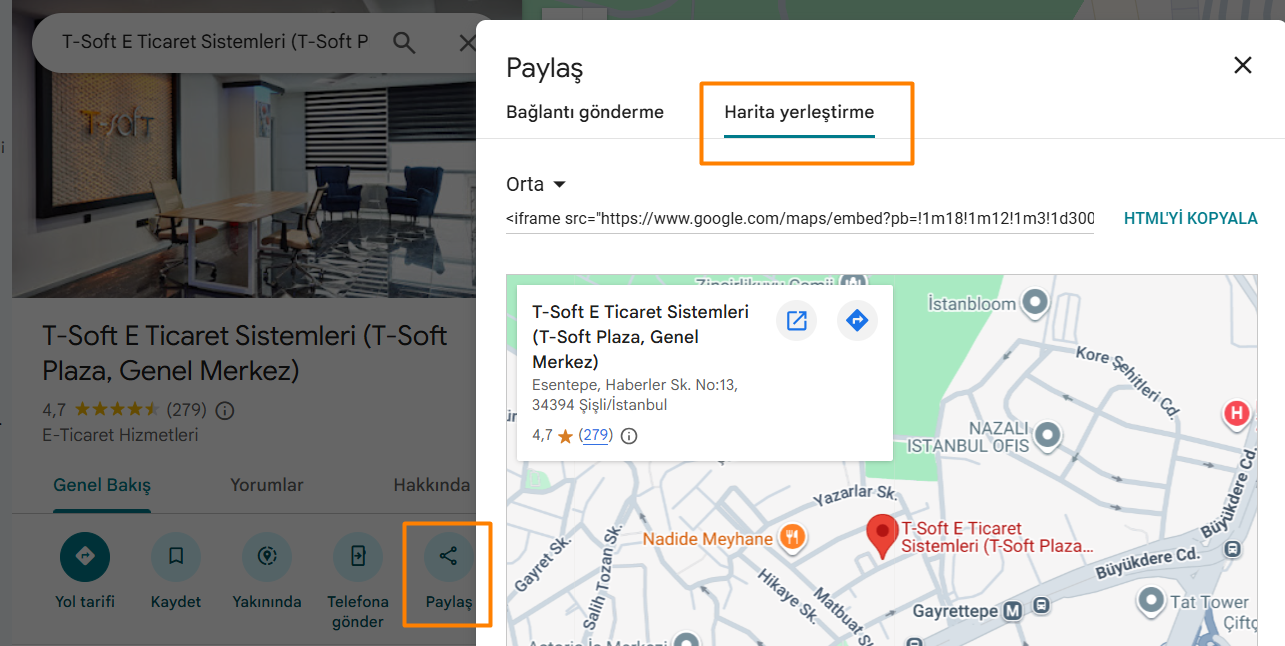The height and width of the screenshot is (646, 1285).
Task: Click T-Soft E Ticaret Sistemleri map label
Action: pos(997,537)
